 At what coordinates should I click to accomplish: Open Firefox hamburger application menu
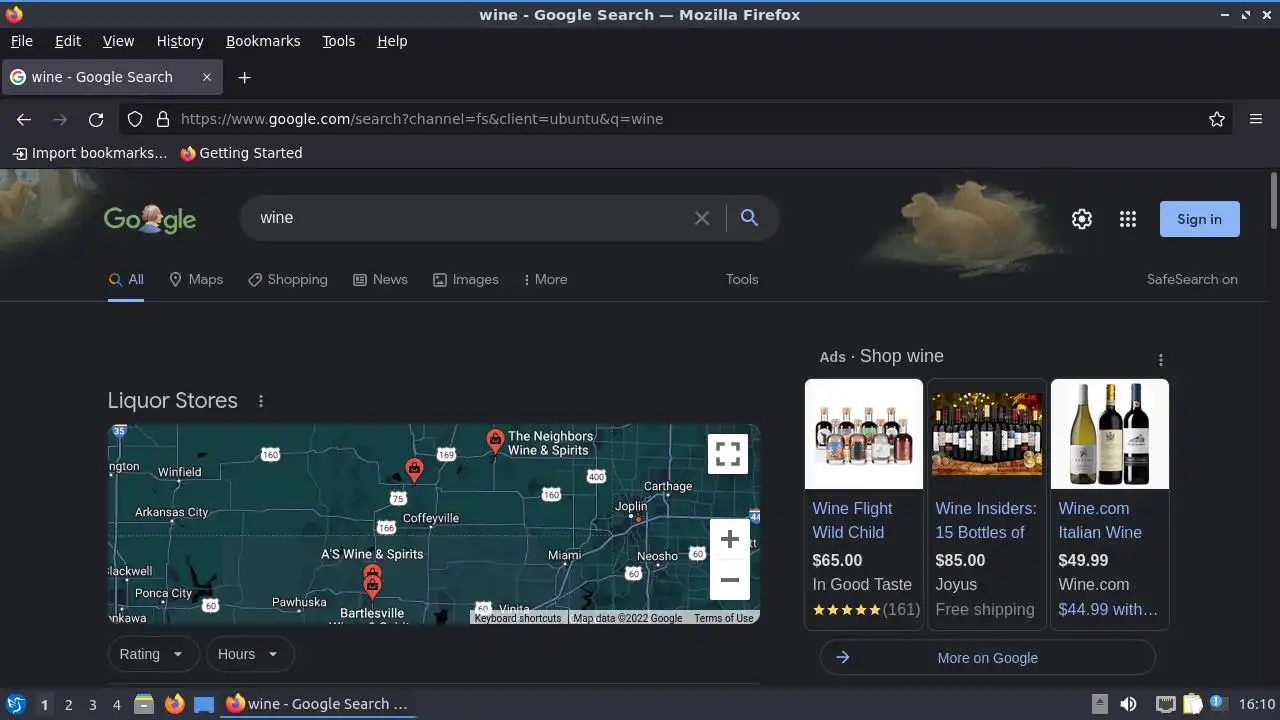pyautogui.click(x=1256, y=119)
